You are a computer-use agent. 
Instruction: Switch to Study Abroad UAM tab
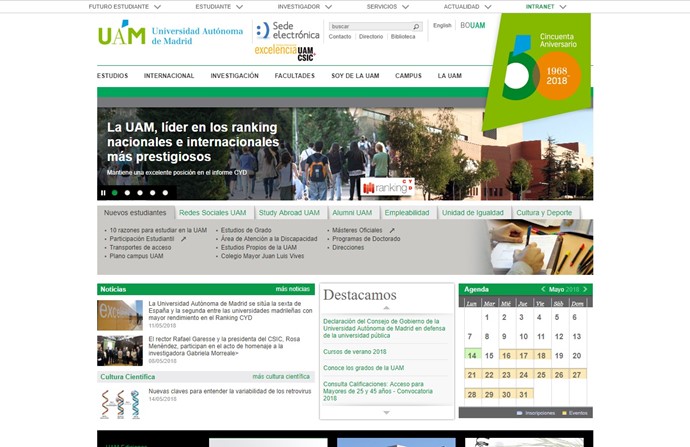click(289, 213)
